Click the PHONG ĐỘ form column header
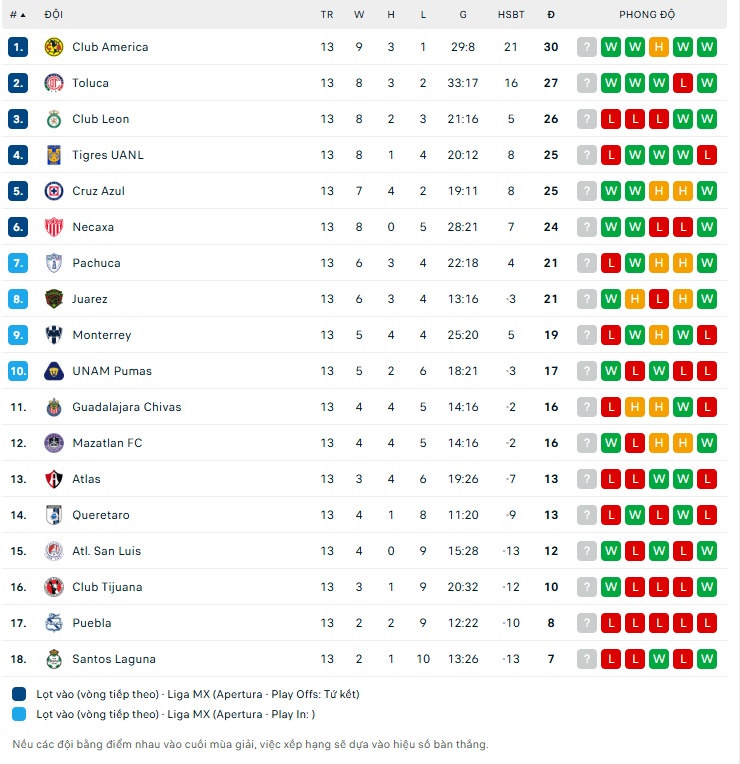 [647, 15]
